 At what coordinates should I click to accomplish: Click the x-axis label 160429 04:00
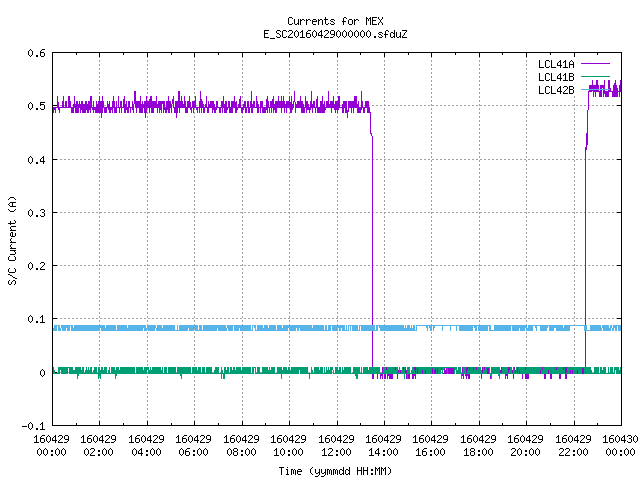pyautogui.click(x=146, y=446)
